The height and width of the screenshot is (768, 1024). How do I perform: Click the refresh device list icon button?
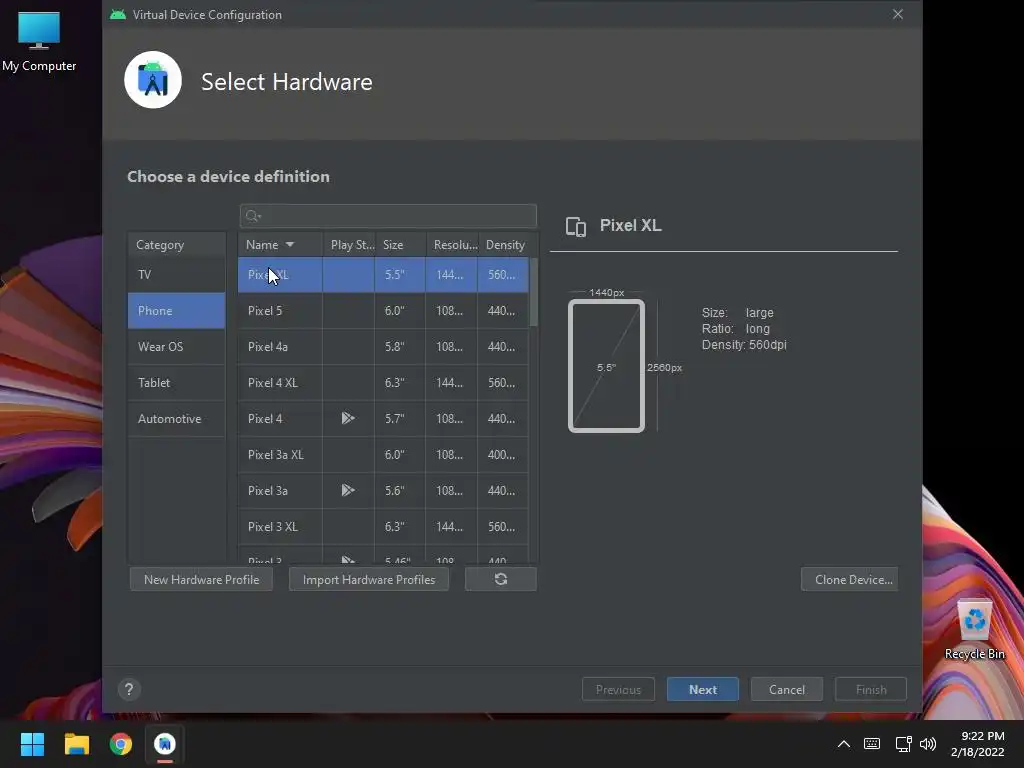[x=501, y=579]
